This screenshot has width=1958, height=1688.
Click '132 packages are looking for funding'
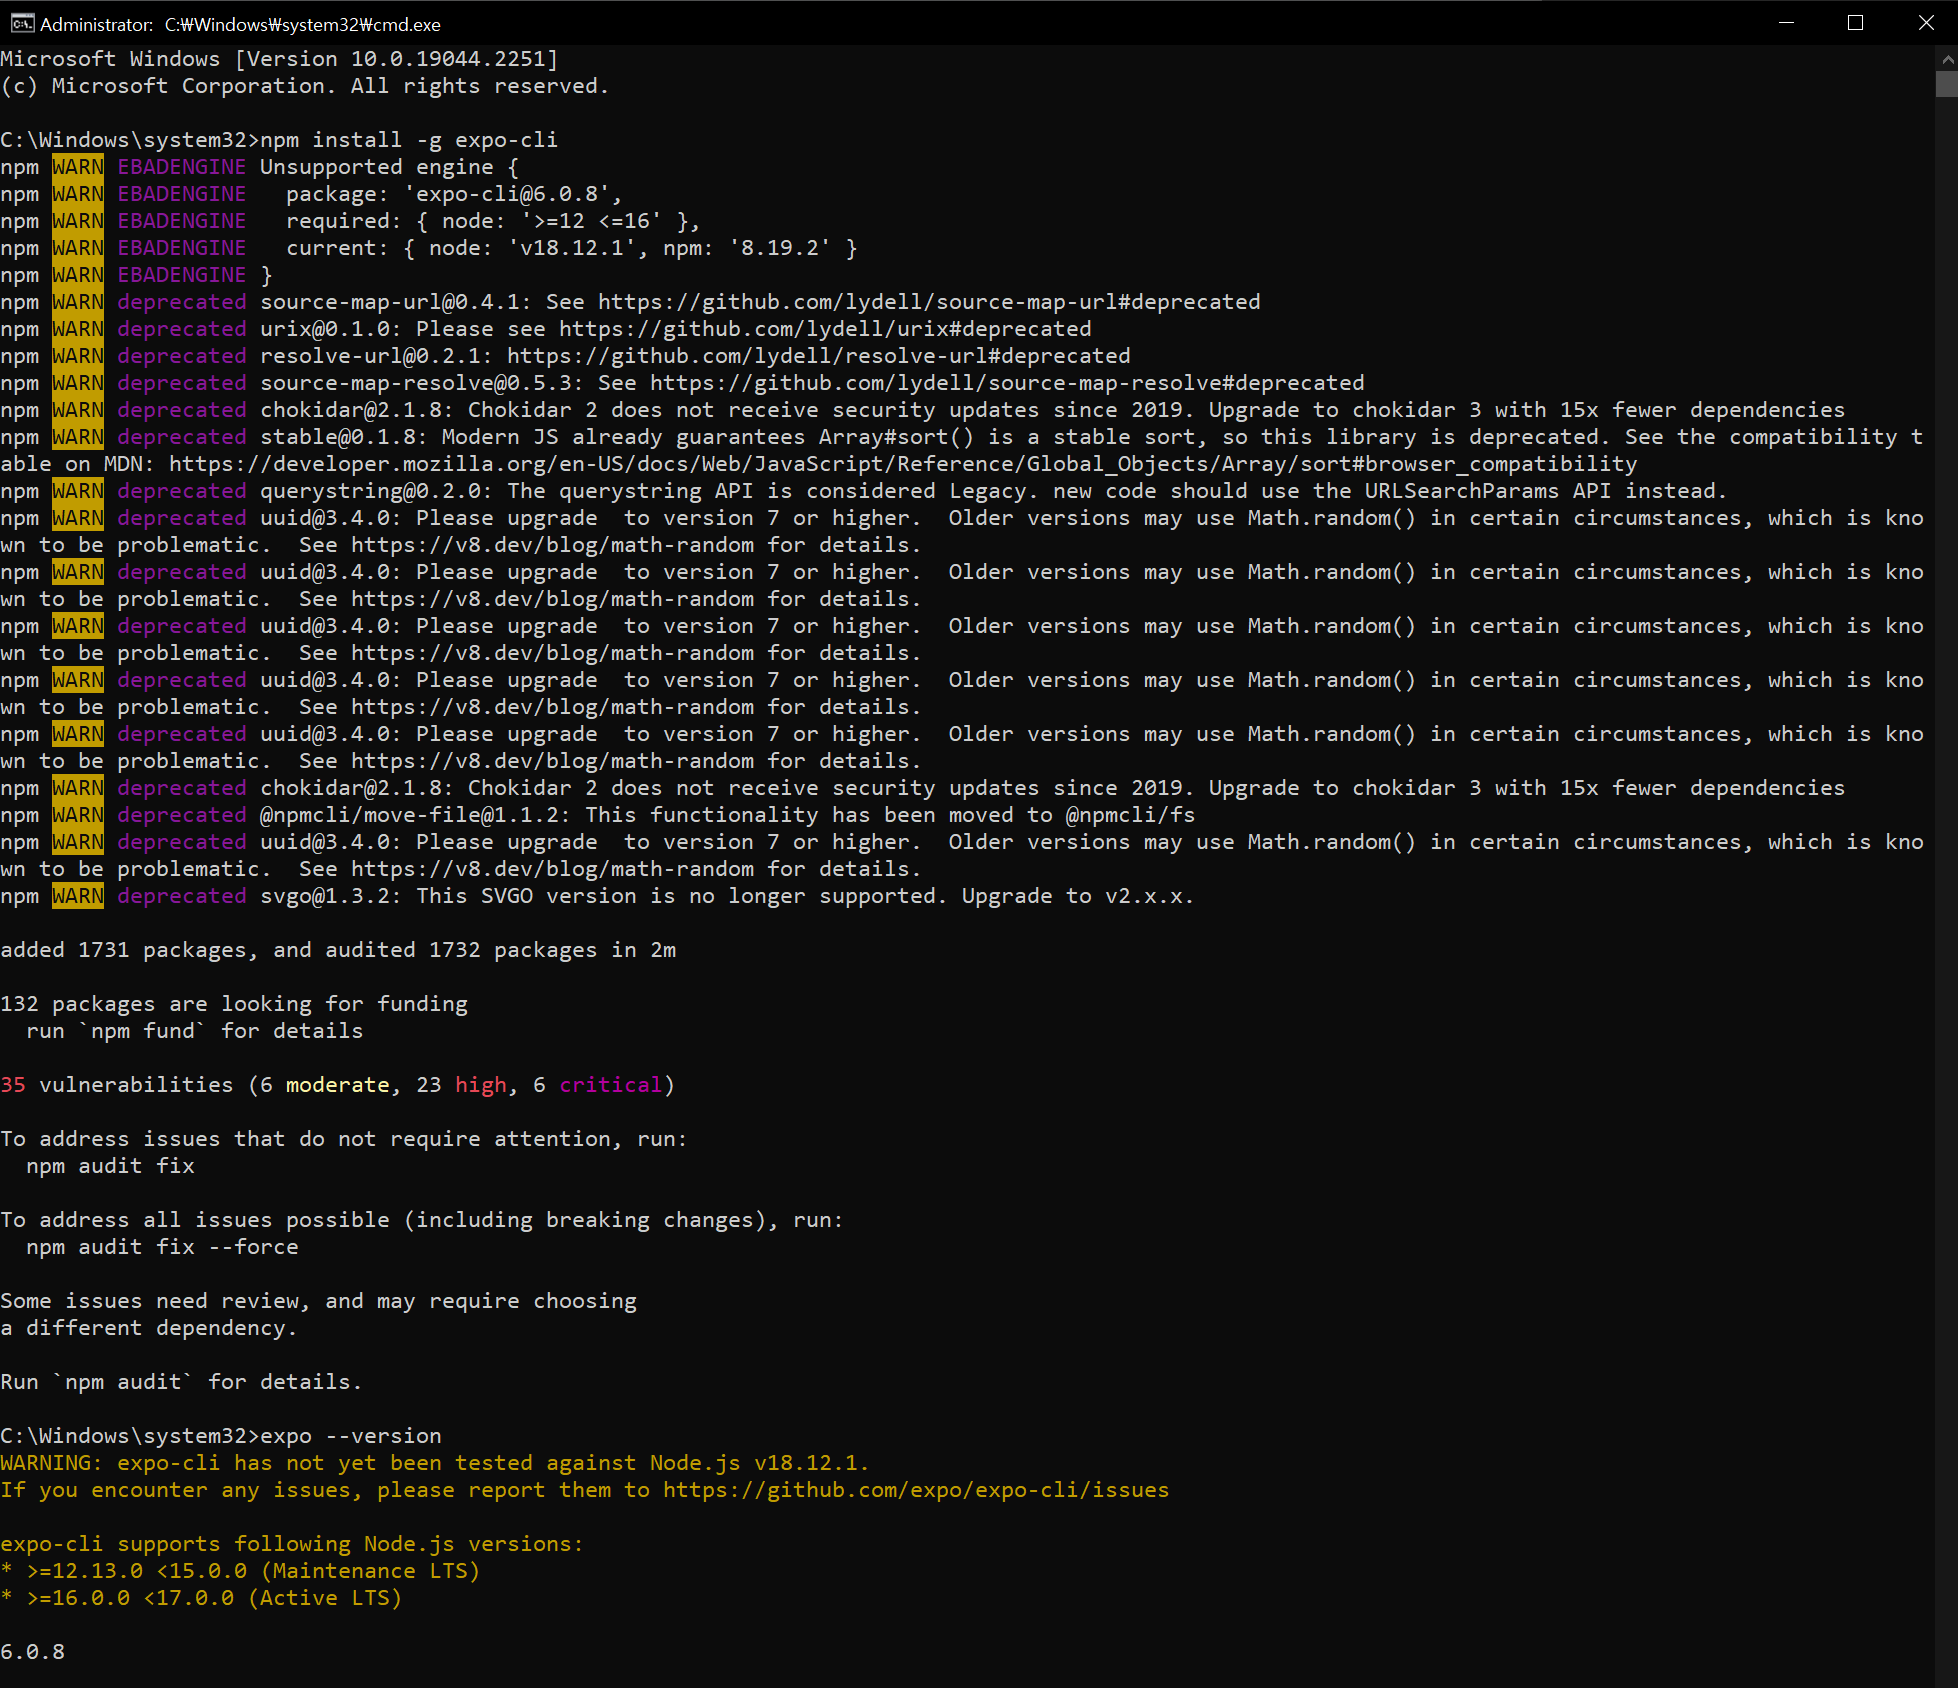click(x=234, y=1004)
